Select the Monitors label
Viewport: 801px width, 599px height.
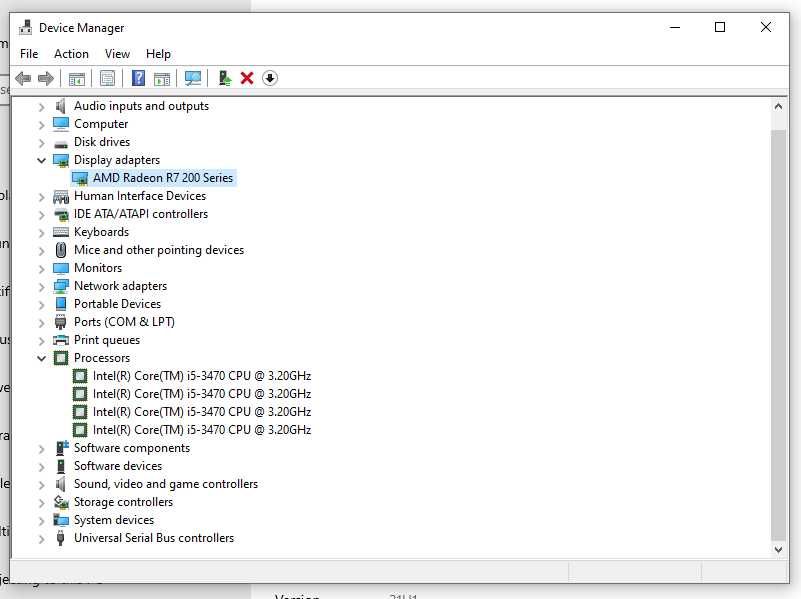click(98, 268)
